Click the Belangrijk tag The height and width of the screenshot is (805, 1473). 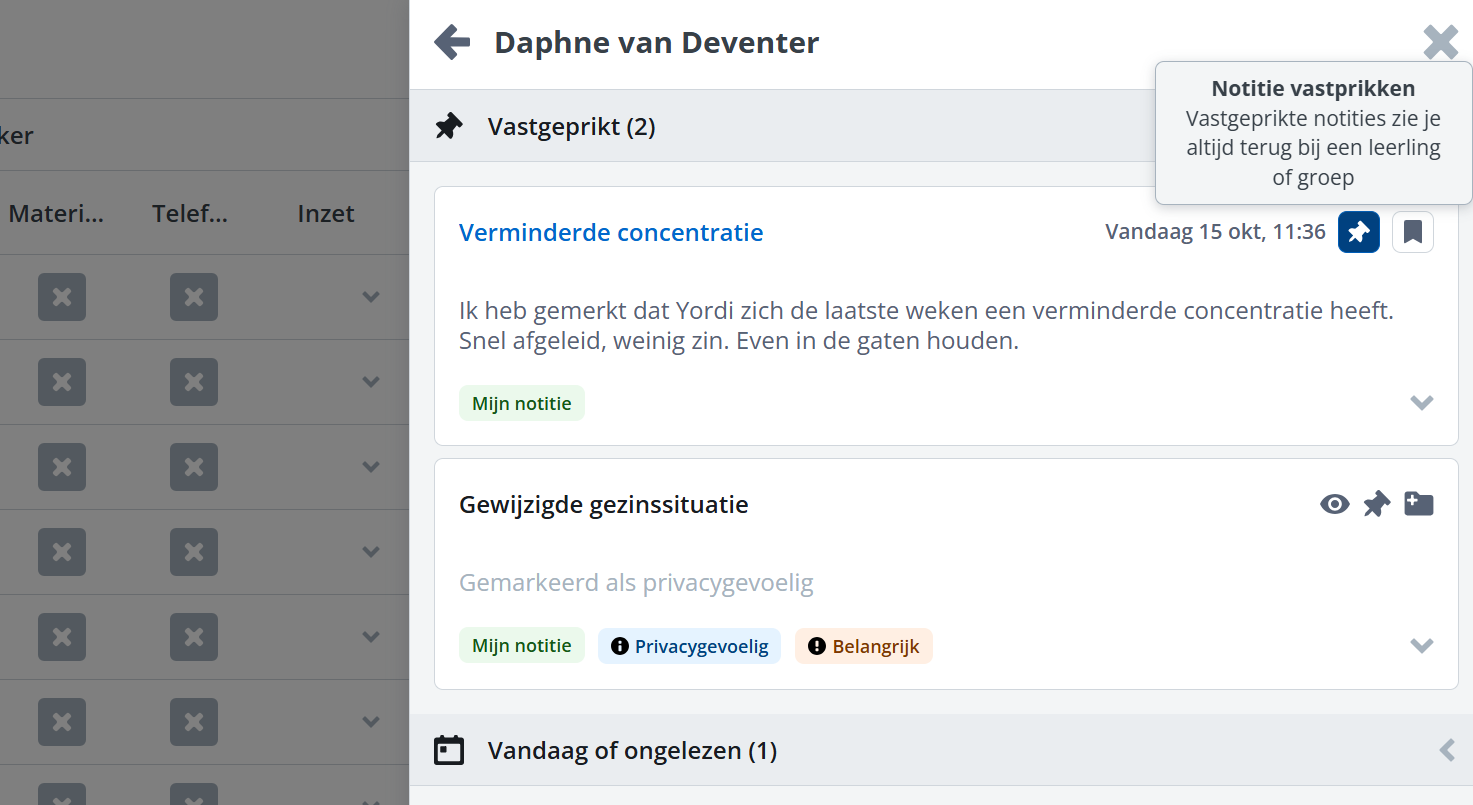coord(863,646)
